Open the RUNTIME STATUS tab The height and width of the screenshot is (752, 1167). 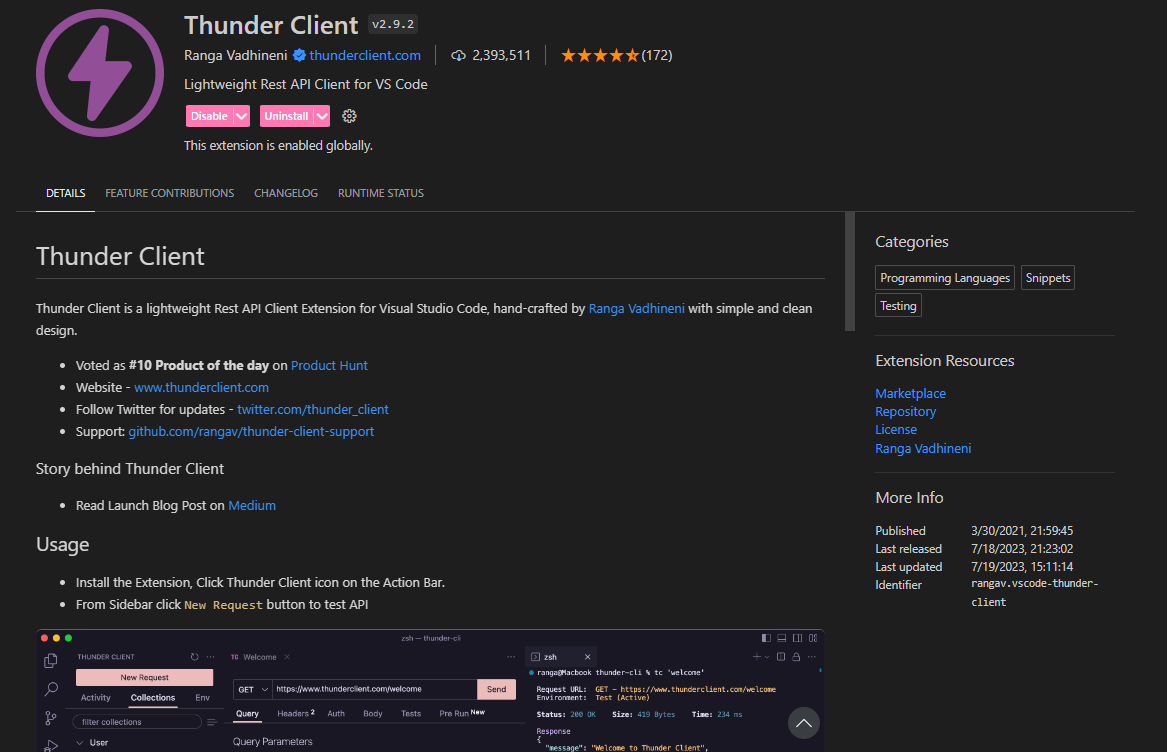point(381,193)
